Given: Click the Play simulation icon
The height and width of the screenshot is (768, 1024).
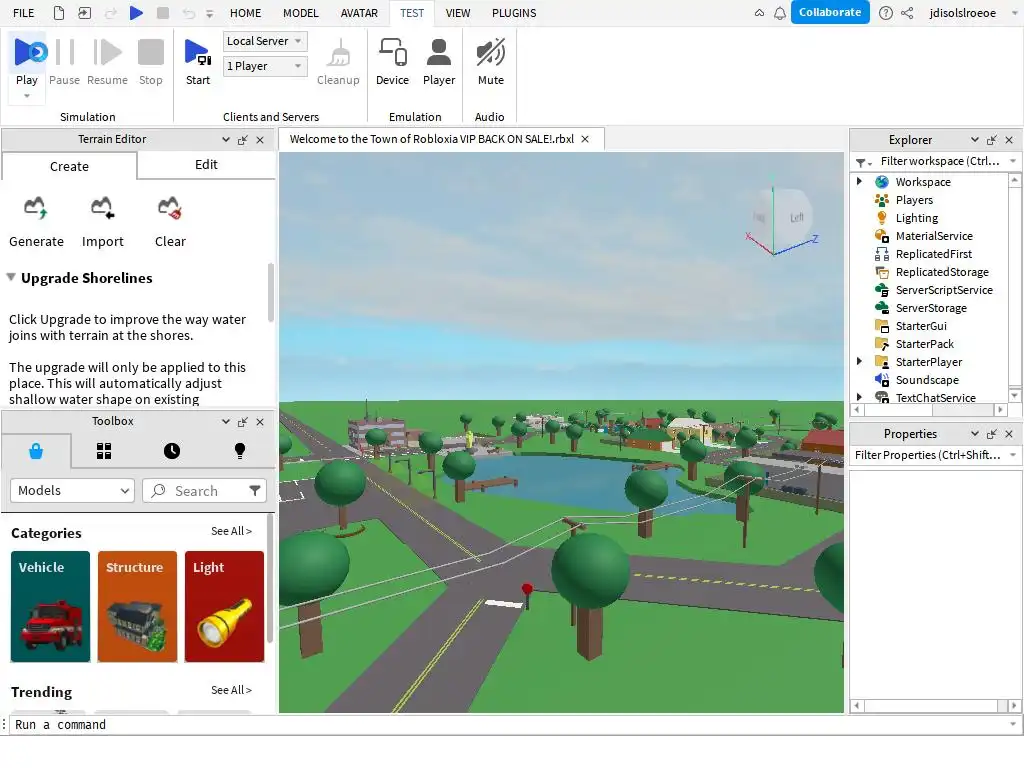Looking at the screenshot, I should coord(29,52).
